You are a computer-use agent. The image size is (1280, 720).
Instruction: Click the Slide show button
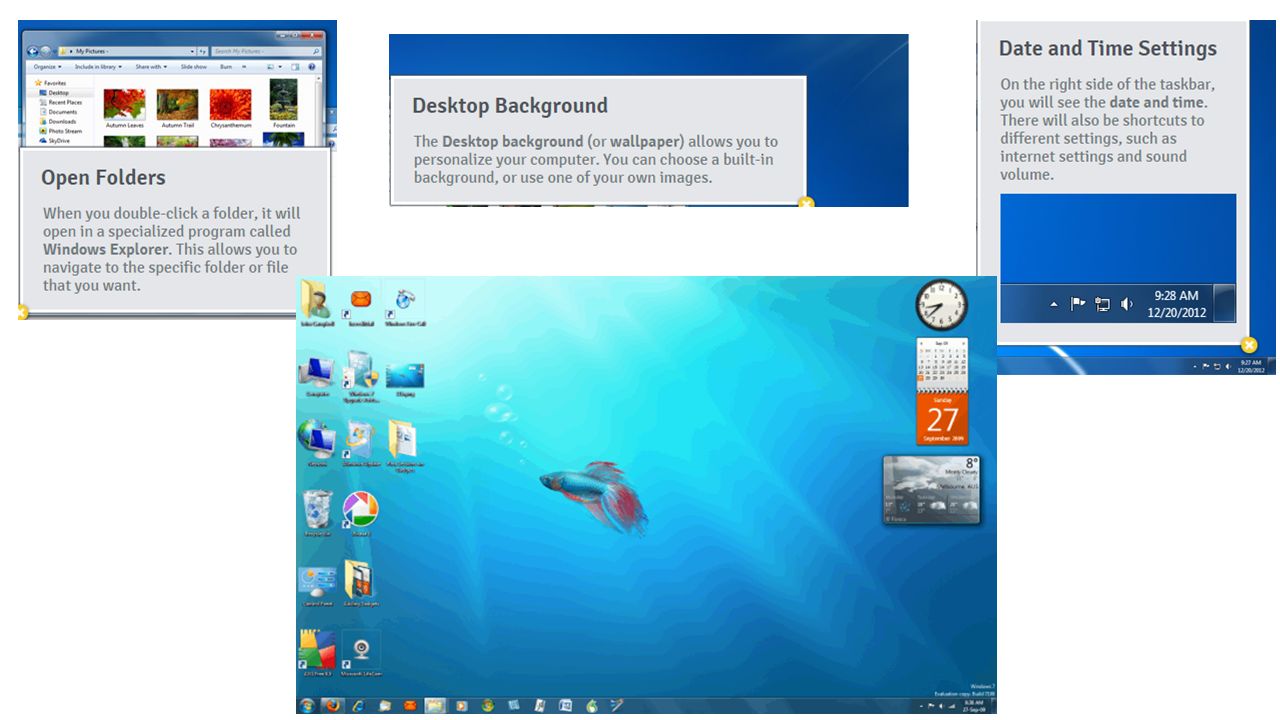tap(194, 67)
